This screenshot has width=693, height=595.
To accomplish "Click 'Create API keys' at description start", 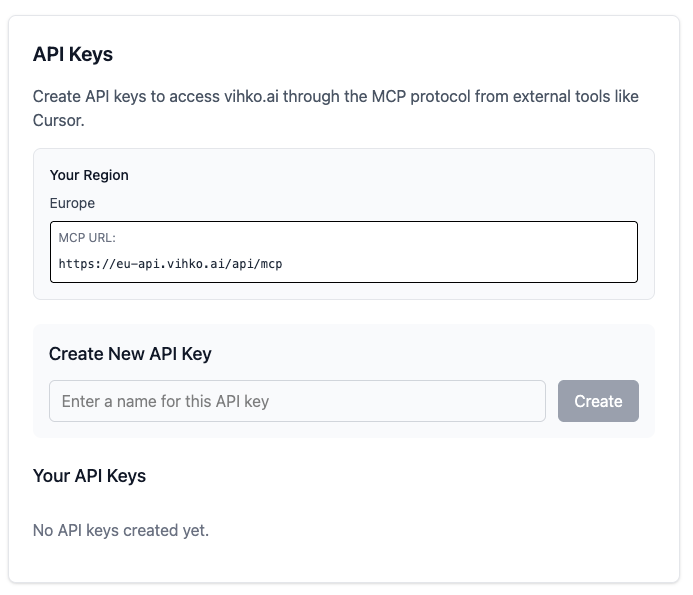I will (89, 97).
